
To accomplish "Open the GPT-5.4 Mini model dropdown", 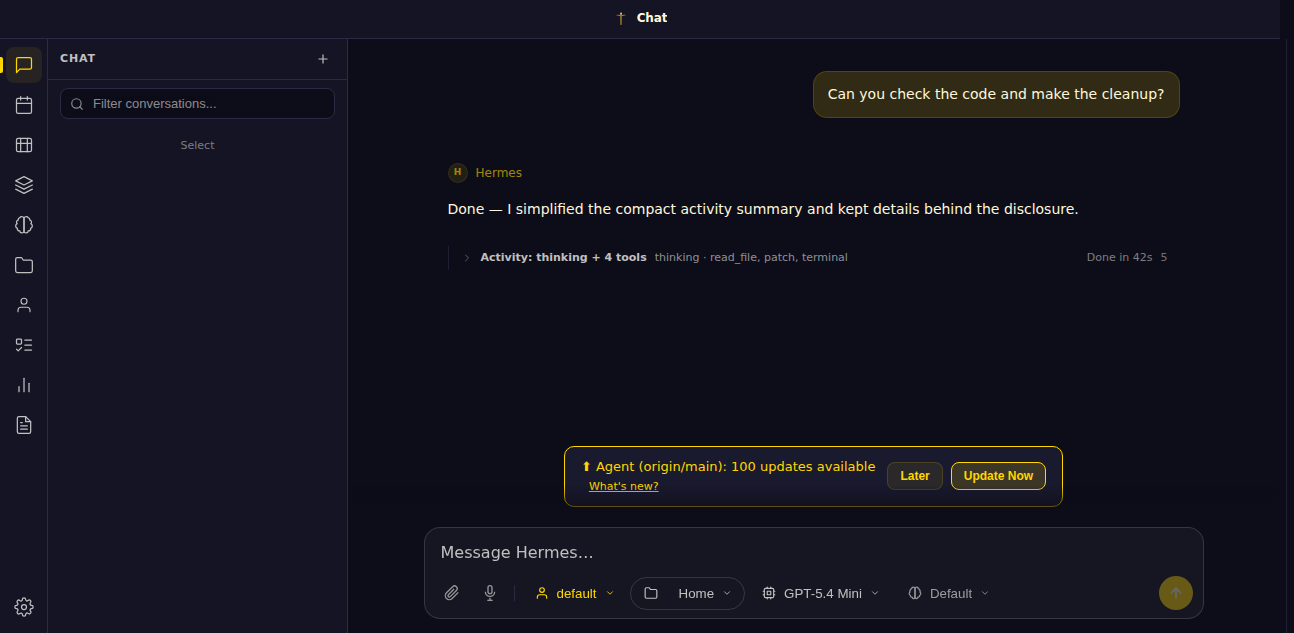I will 821,593.
